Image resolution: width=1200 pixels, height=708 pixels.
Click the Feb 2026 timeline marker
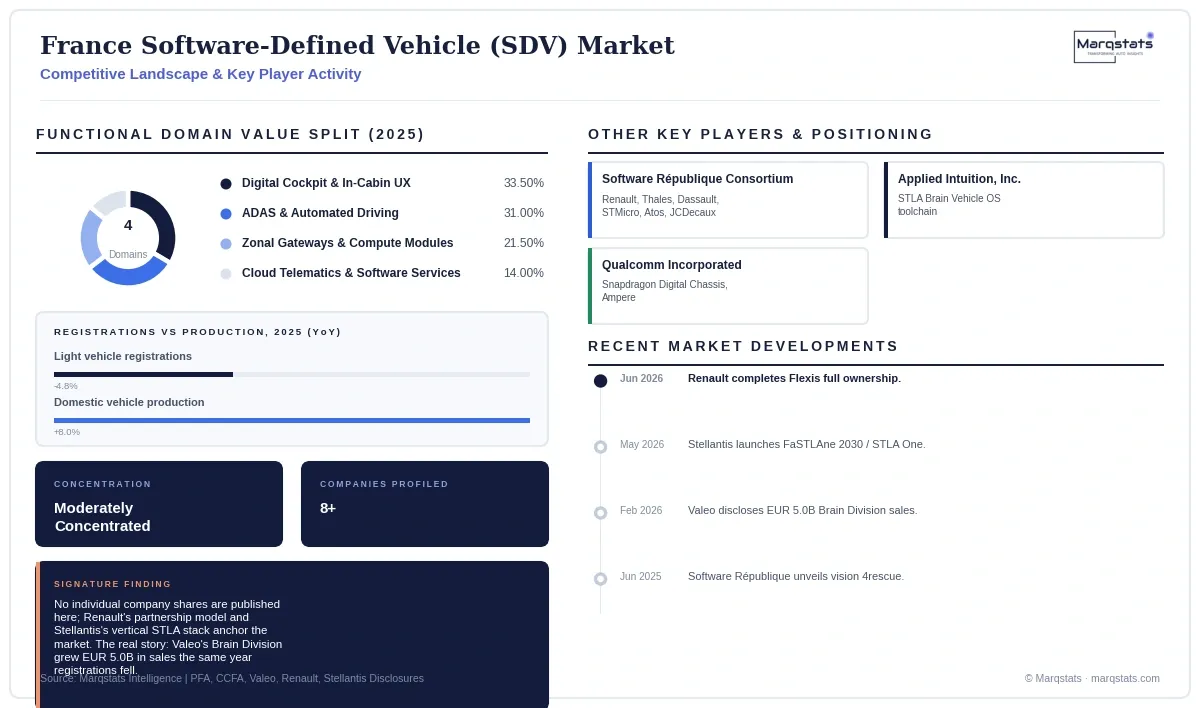(600, 513)
